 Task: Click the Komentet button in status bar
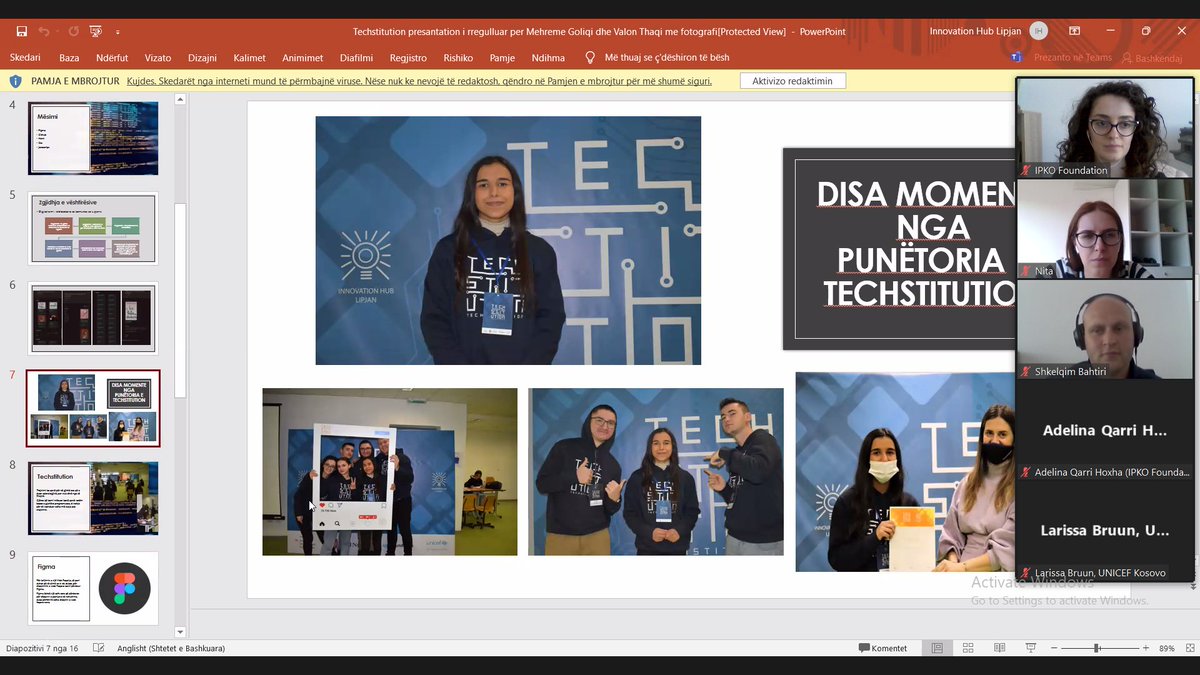(883, 648)
